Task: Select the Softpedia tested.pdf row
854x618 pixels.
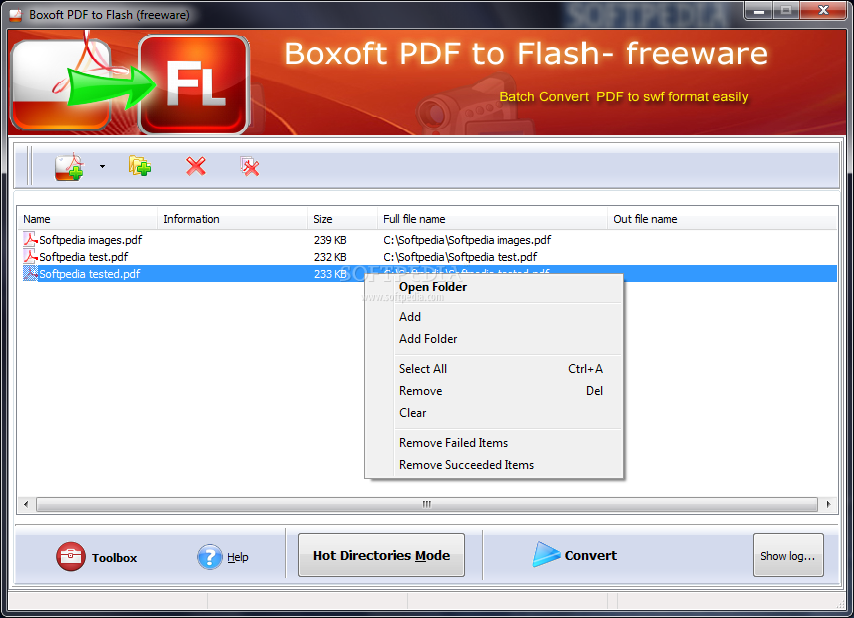Action: (428, 273)
